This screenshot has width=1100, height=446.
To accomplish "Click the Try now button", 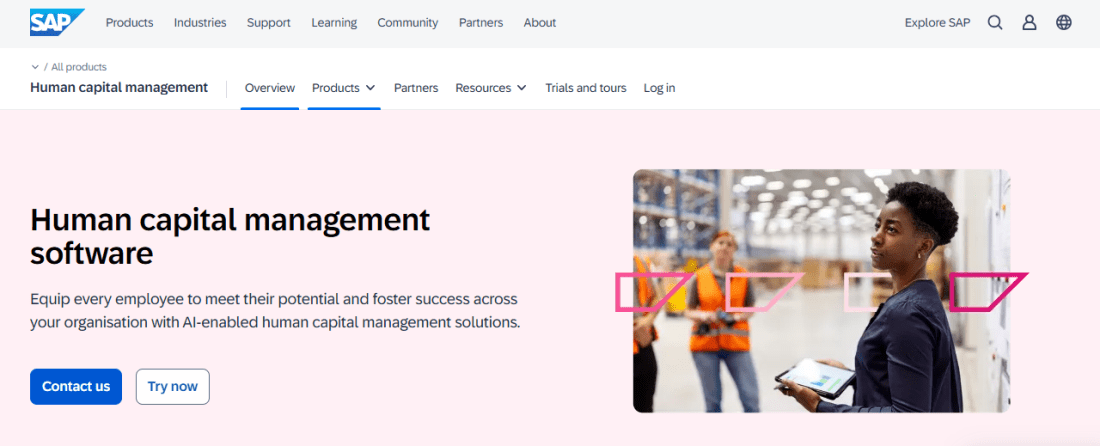I will tap(173, 386).
